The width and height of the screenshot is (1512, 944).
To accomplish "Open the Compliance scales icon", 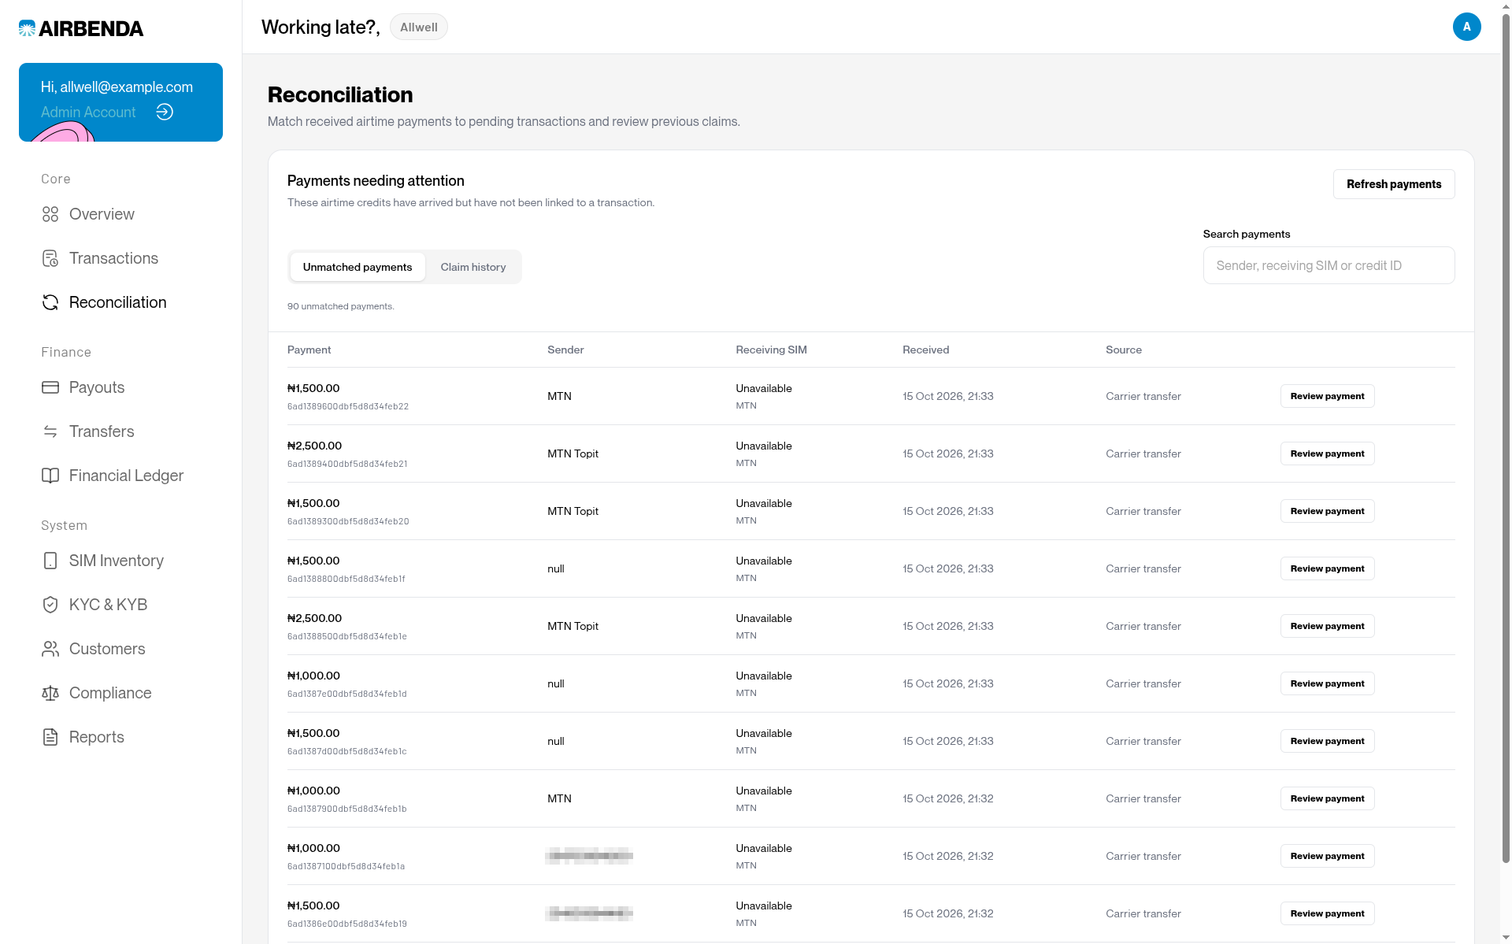I will click(50, 692).
